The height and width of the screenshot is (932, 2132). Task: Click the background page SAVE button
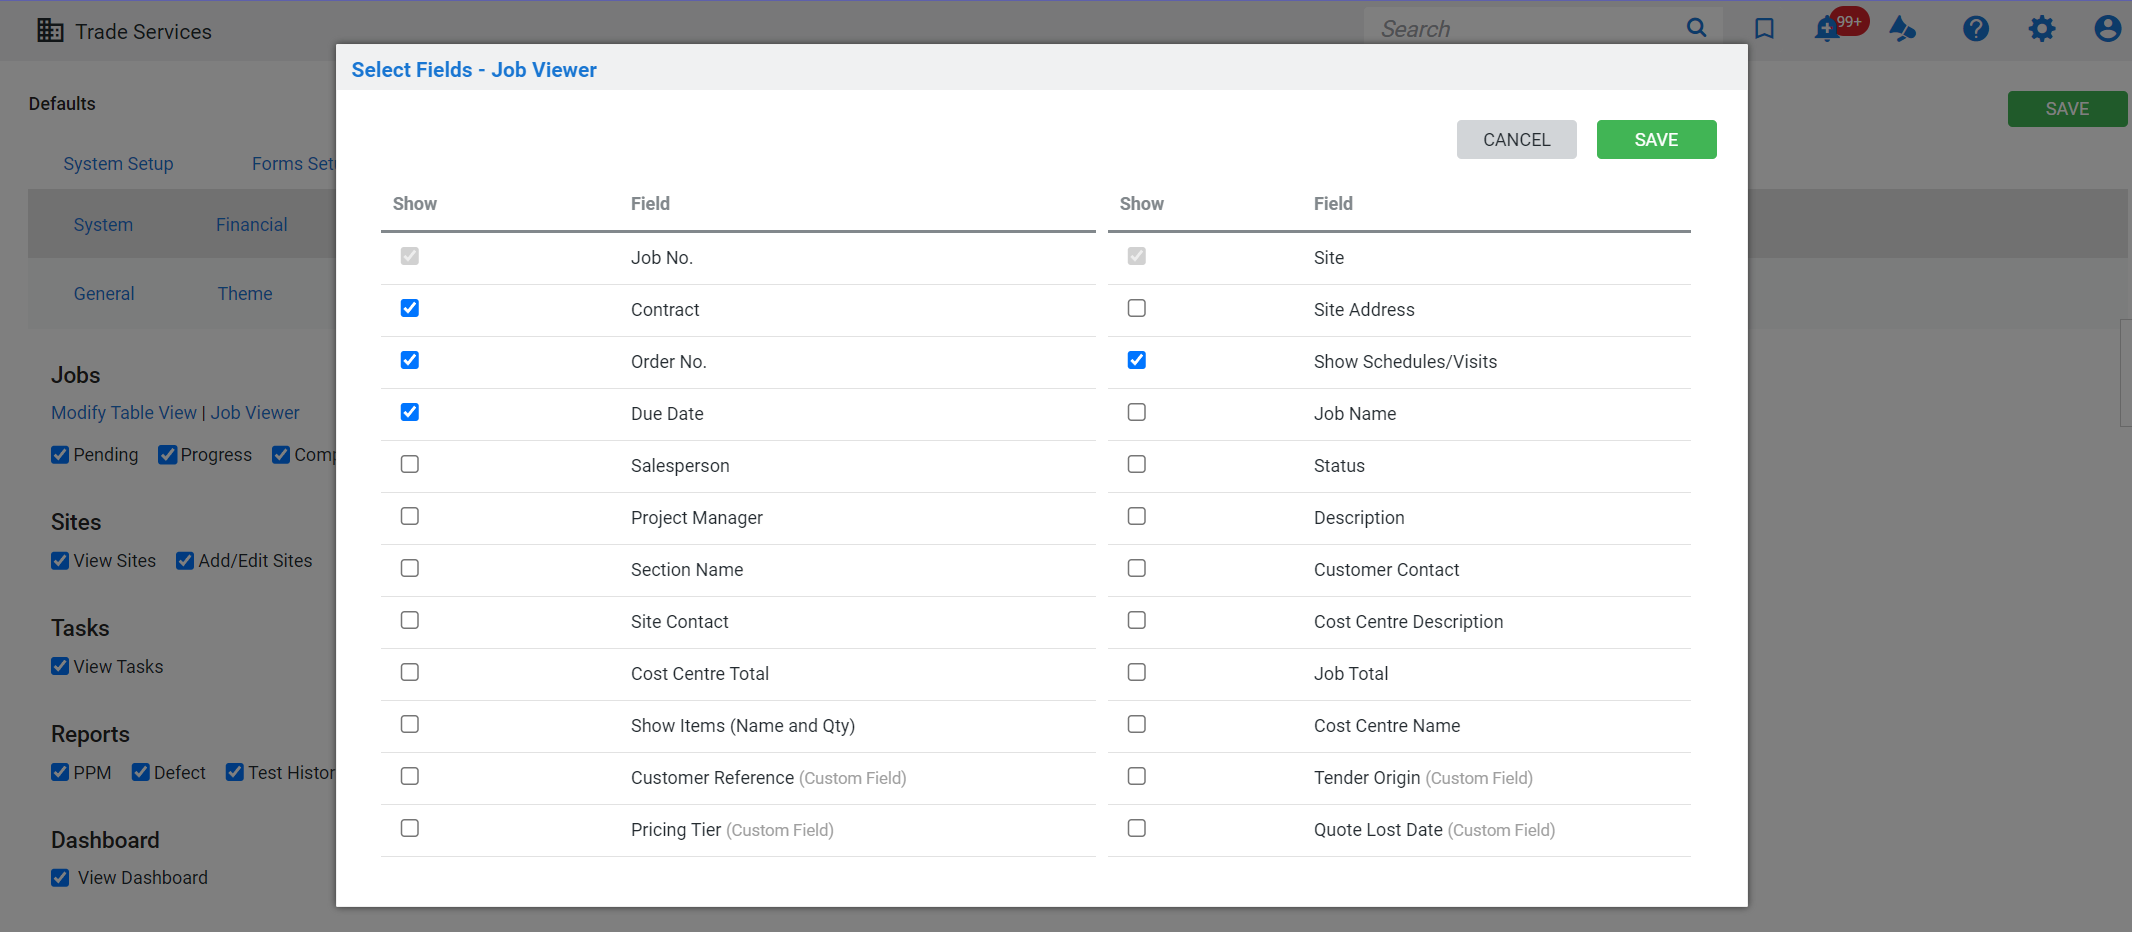pyautogui.click(x=2067, y=109)
